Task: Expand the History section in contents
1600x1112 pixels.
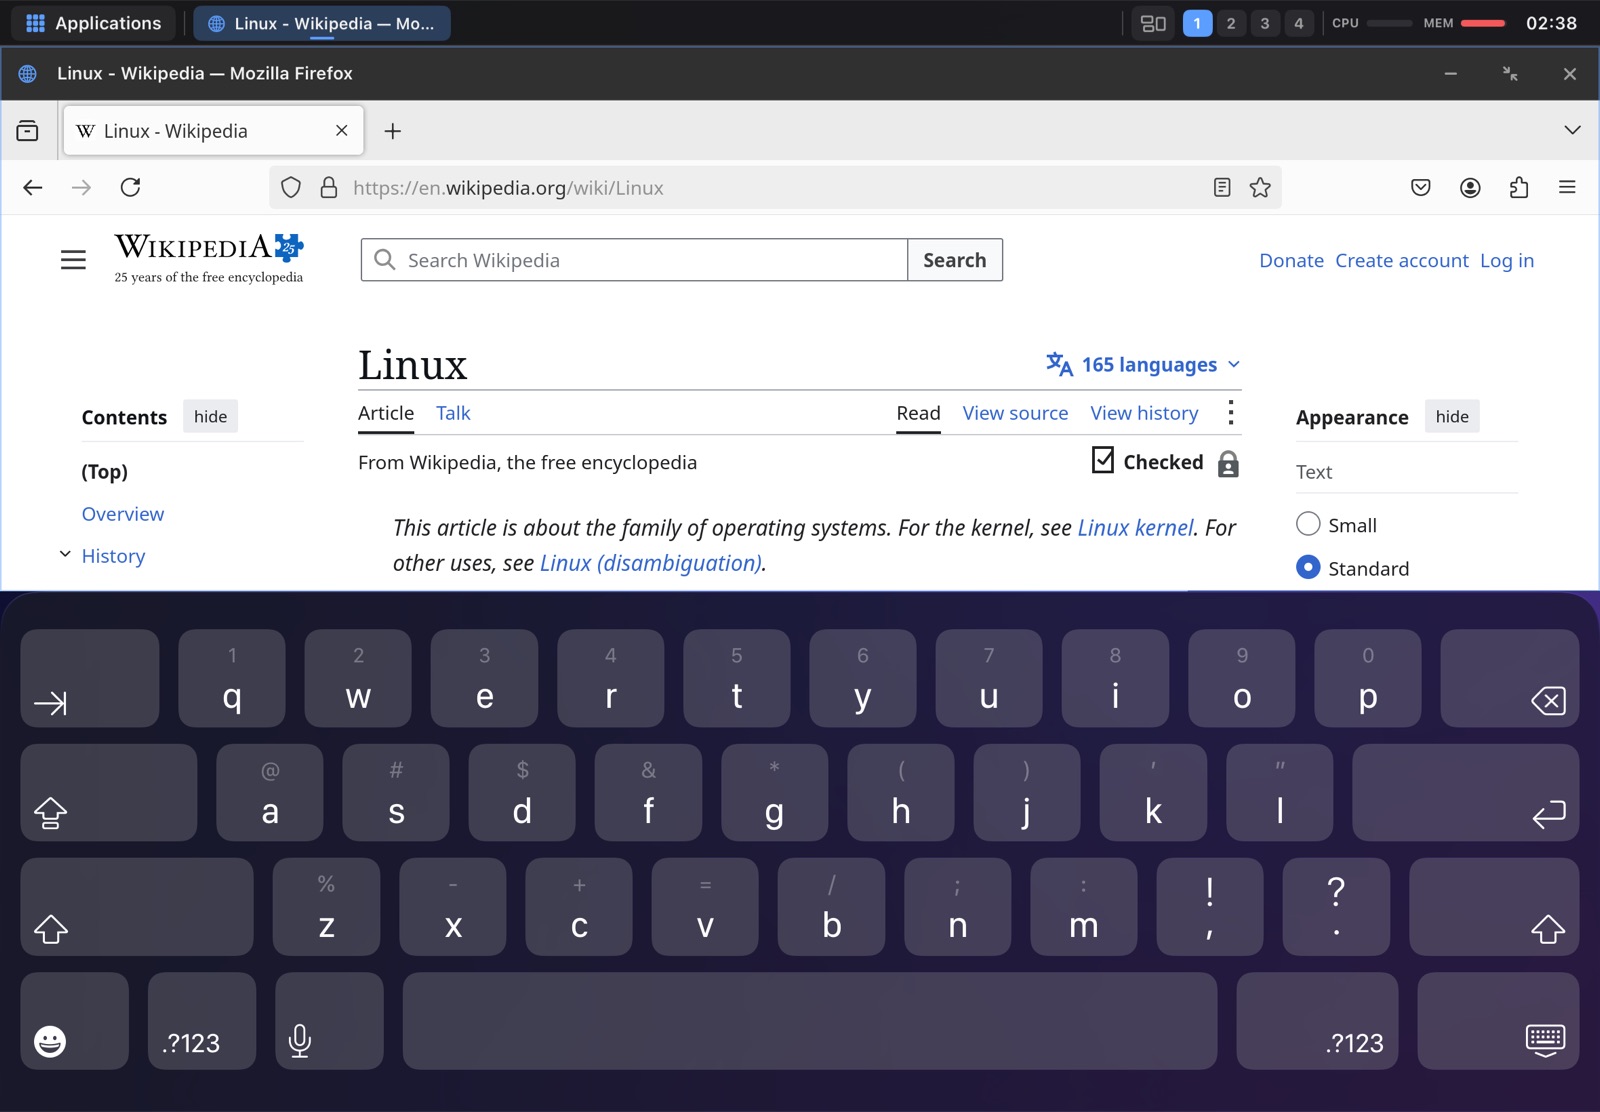Action: (x=65, y=554)
